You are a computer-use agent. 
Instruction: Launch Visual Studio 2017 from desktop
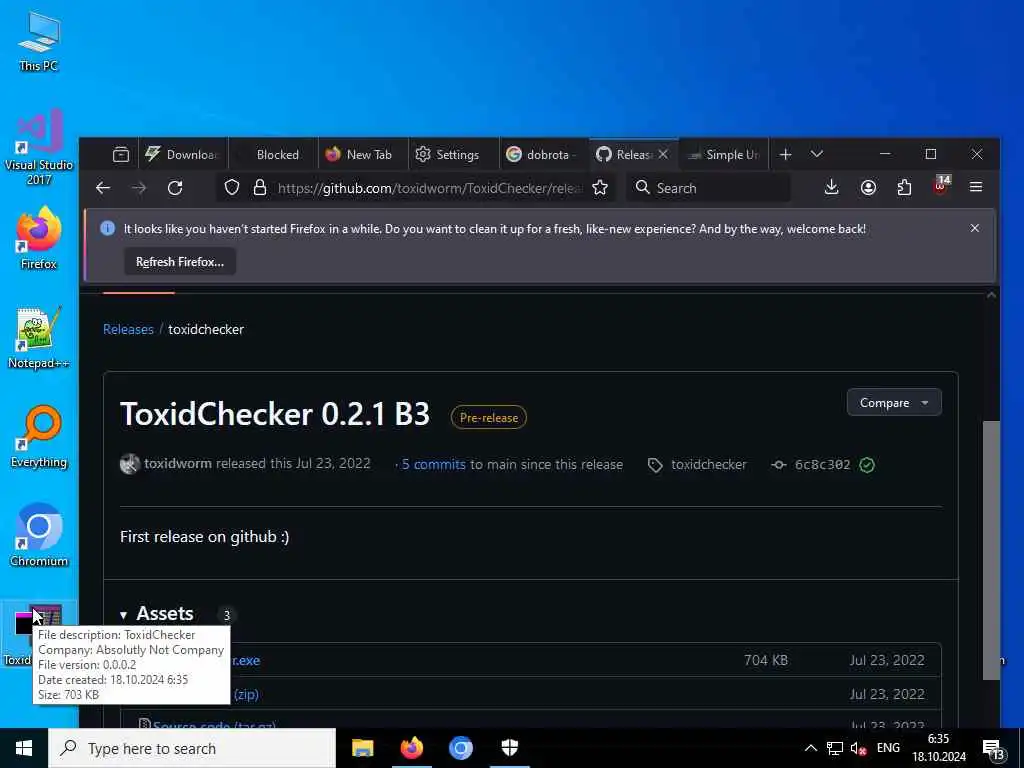tap(39, 148)
